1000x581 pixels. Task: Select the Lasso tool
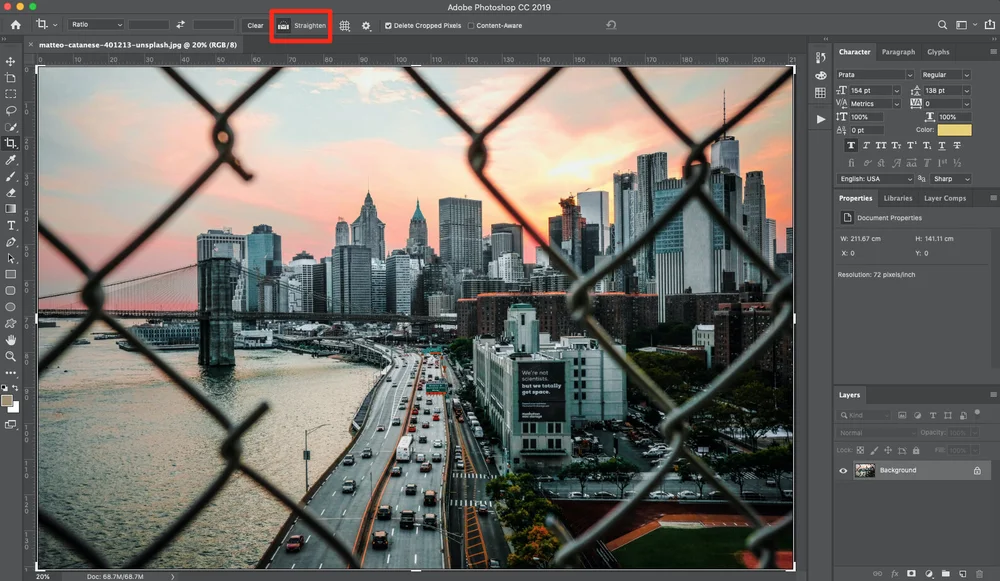[10, 110]
